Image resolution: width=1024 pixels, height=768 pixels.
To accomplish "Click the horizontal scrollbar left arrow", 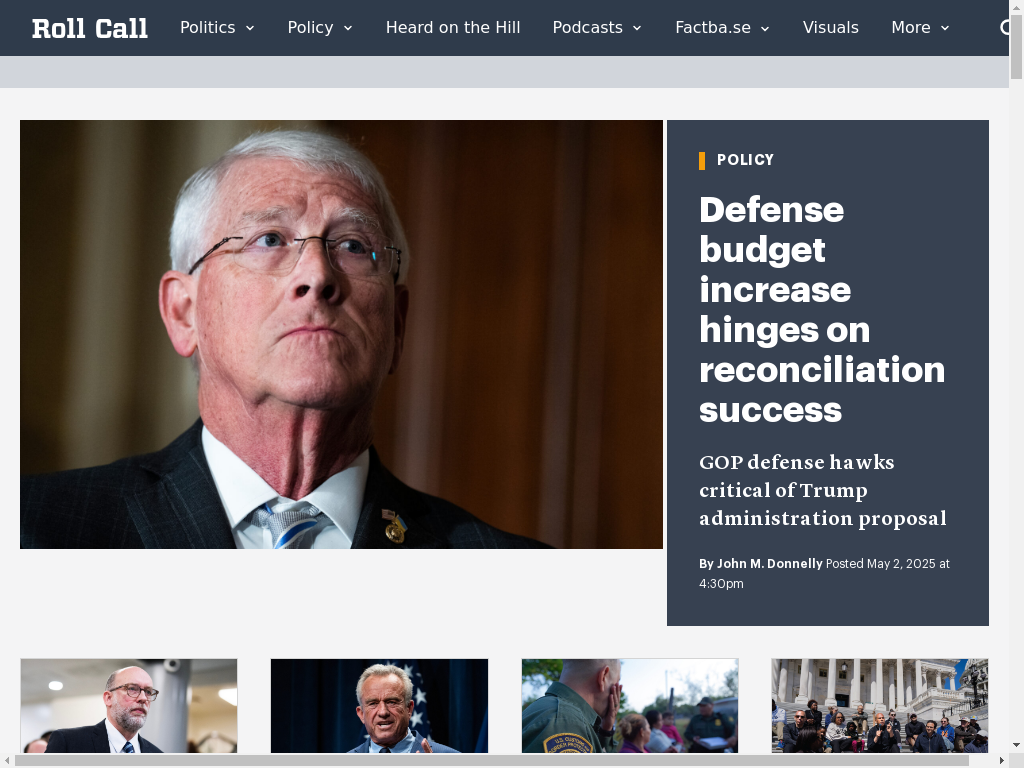I will pos(7,761).
